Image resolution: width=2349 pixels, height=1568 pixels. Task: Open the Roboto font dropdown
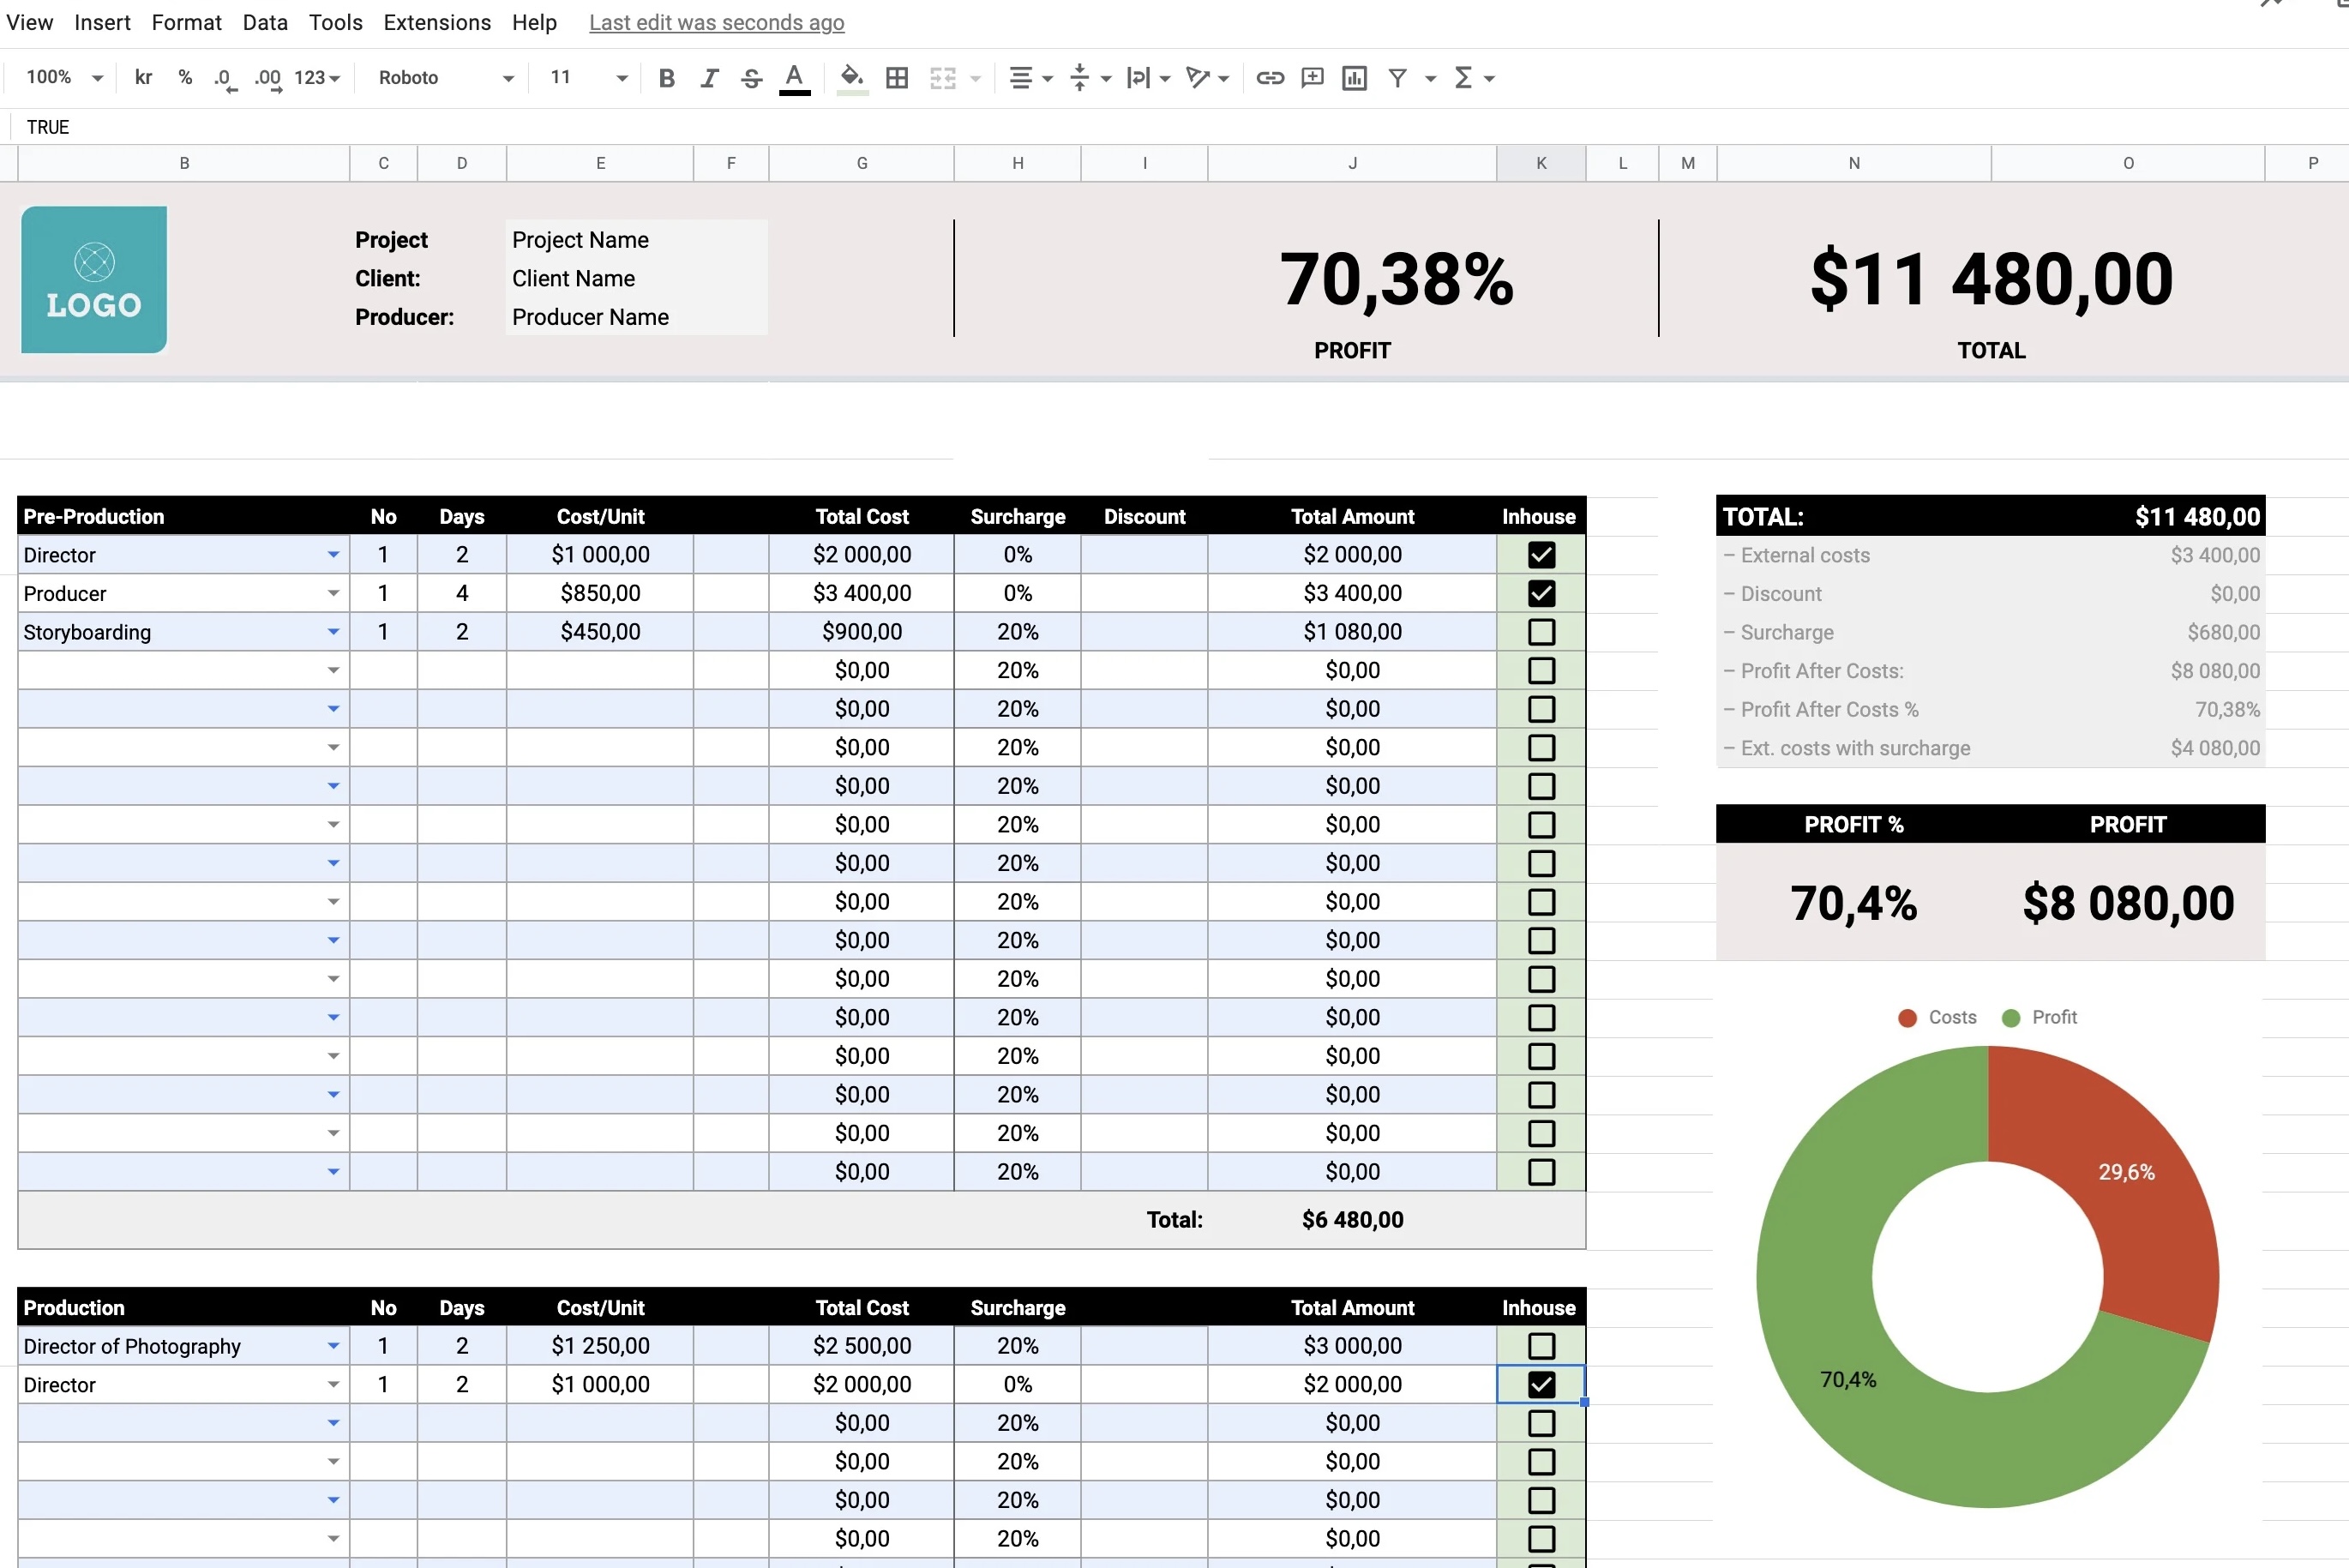coord(445,78)
